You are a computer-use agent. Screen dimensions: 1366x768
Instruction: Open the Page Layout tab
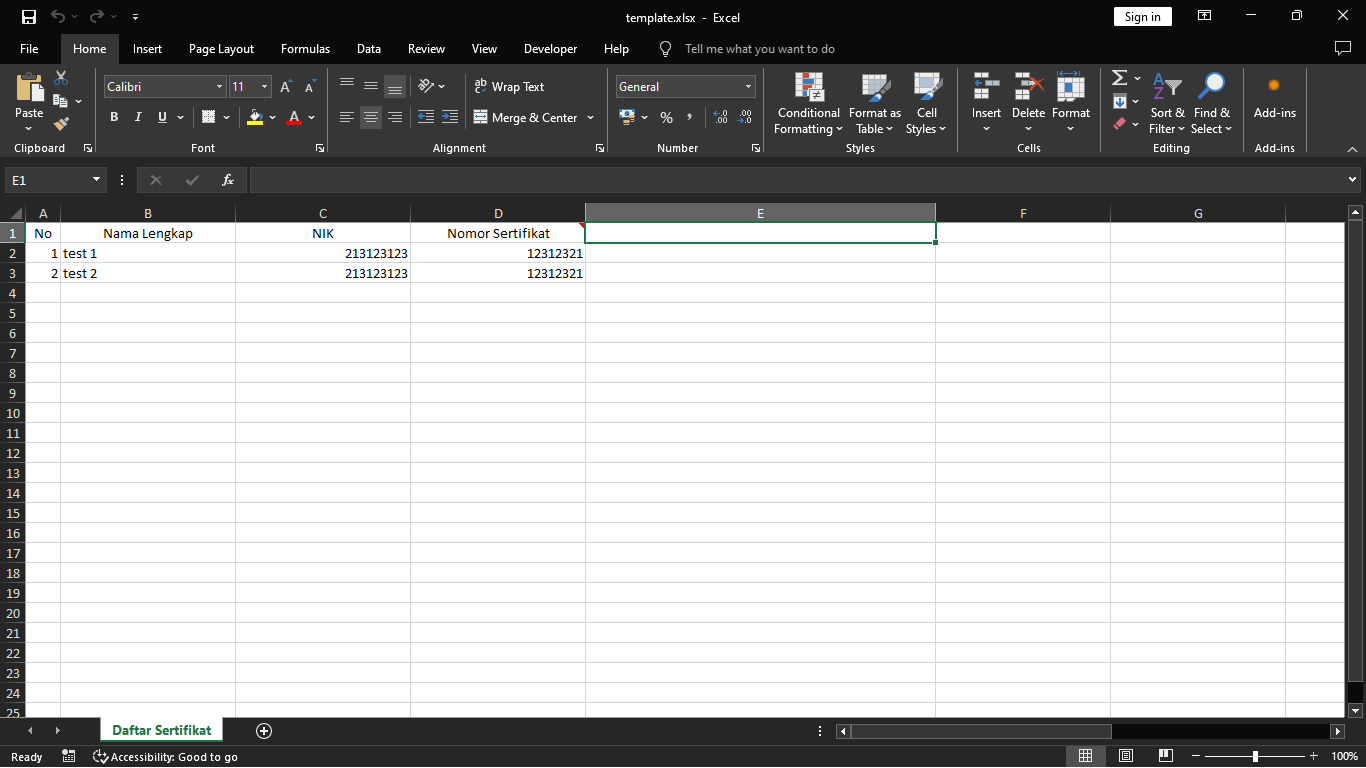pyautogui.click(x=221, y=49)
